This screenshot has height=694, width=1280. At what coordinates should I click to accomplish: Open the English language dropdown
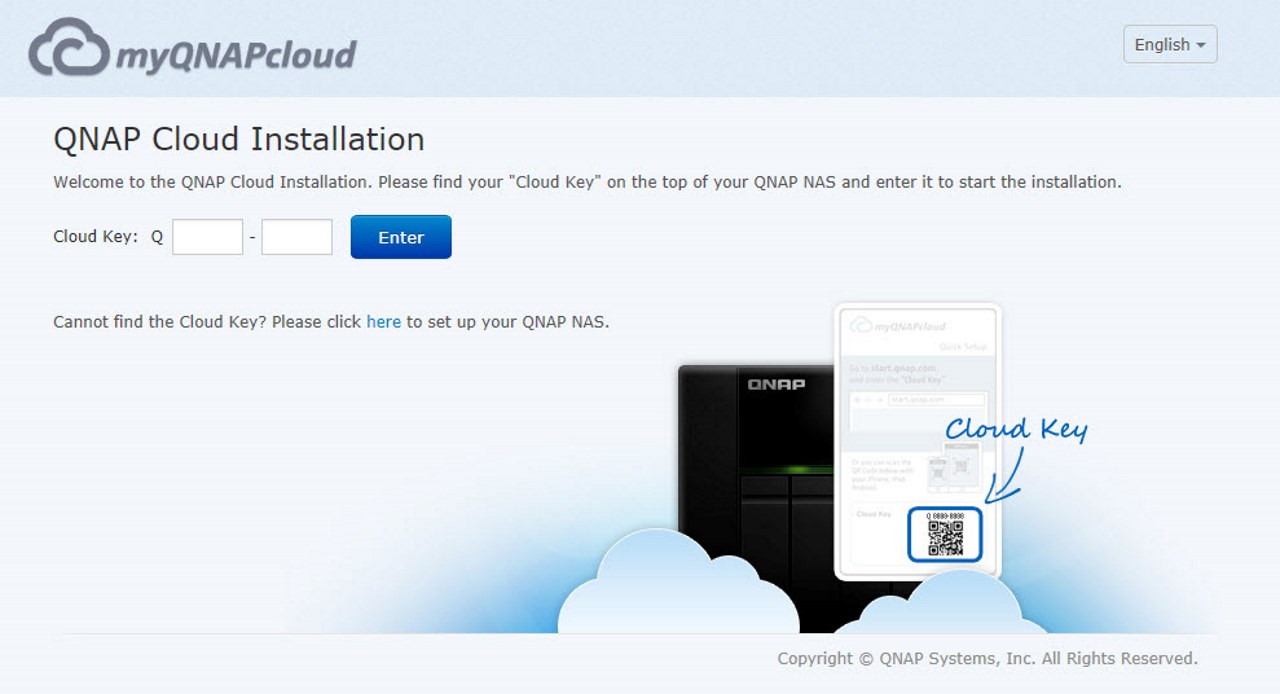[x=1170, y=44]
